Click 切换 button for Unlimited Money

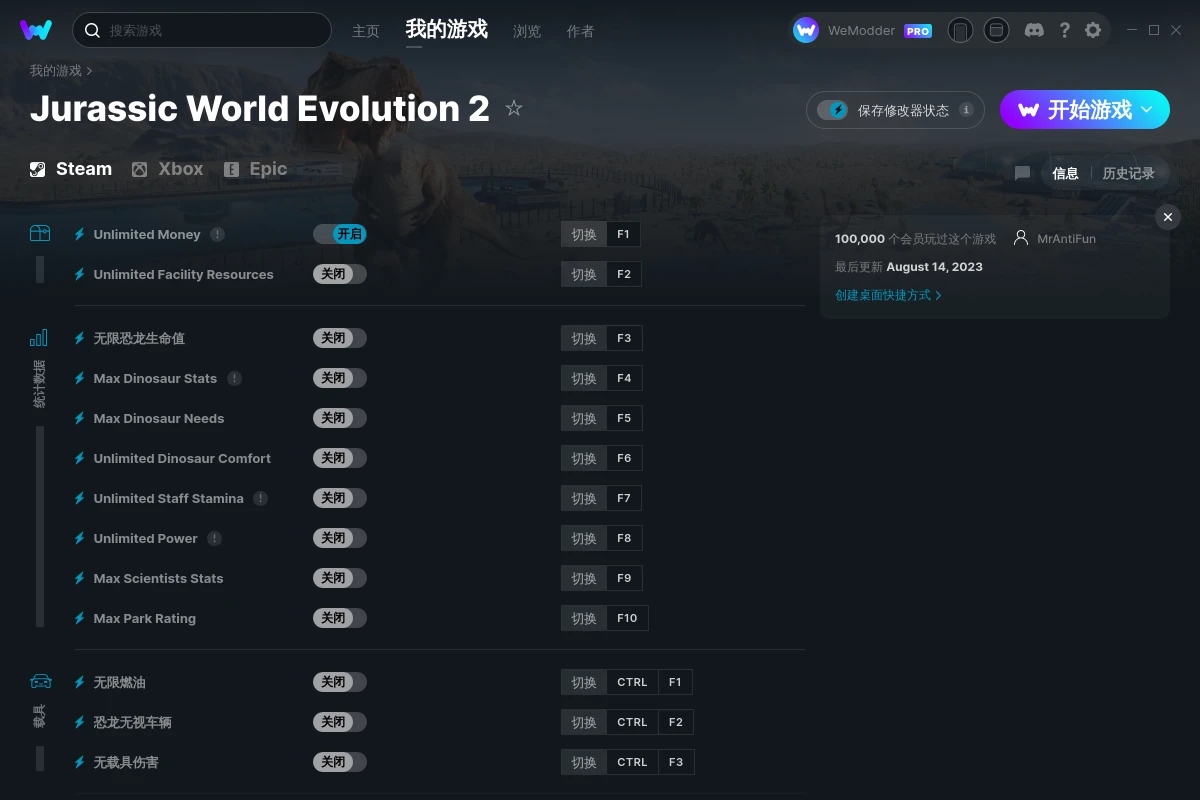pyautogui.click(x=584, y=234)
